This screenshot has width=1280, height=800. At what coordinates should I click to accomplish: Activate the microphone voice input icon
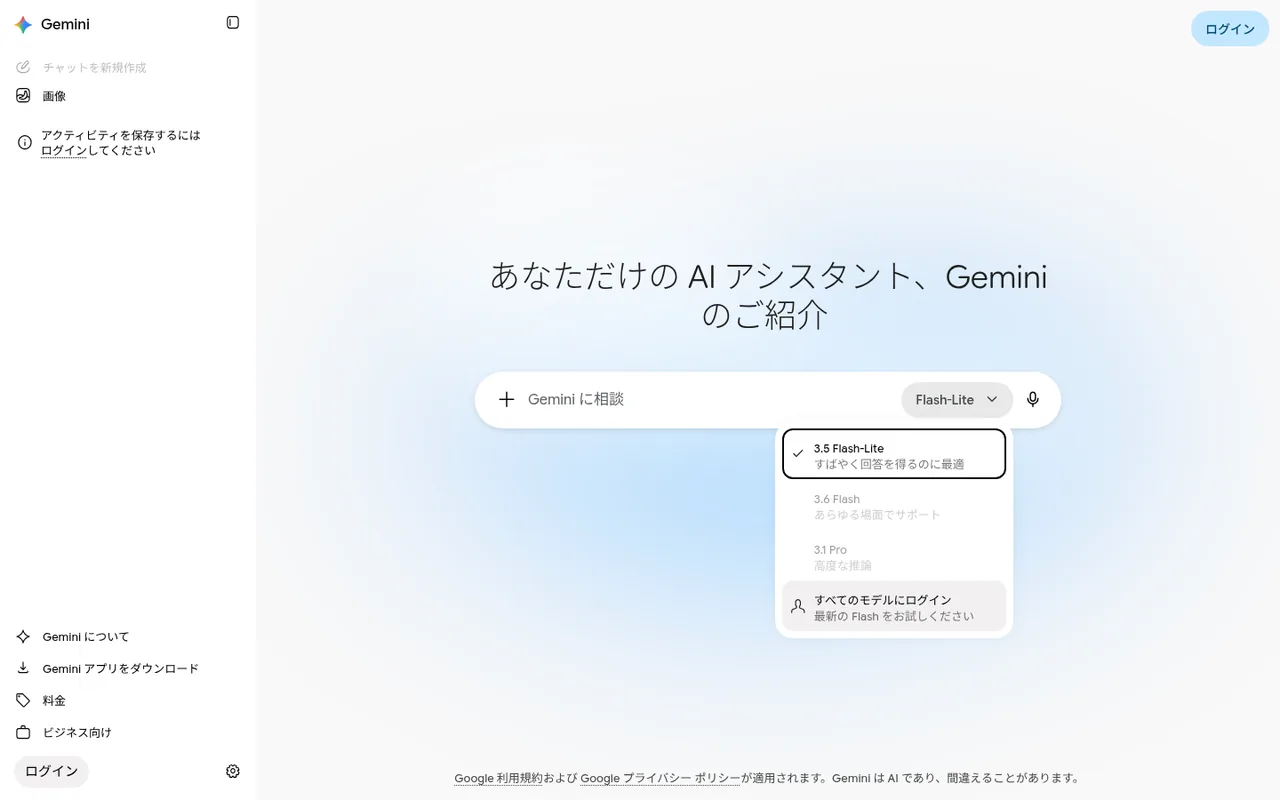1033,400
